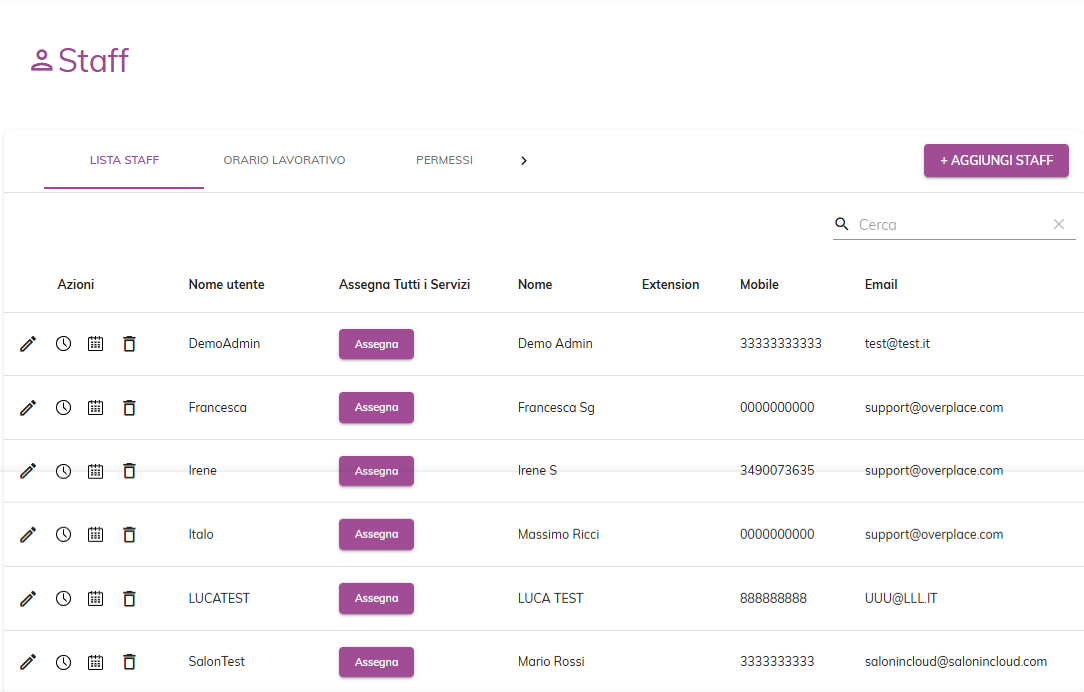Screen dimensions: 1084x692
Task: Select the calendar icon for Irene
Action: coord(95,470)
